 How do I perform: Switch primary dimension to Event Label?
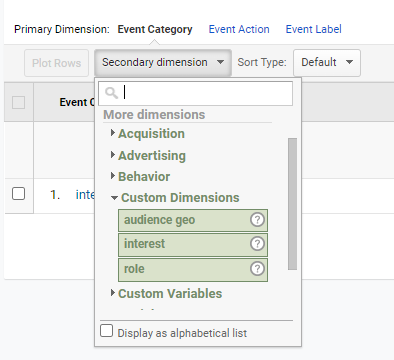313,29
